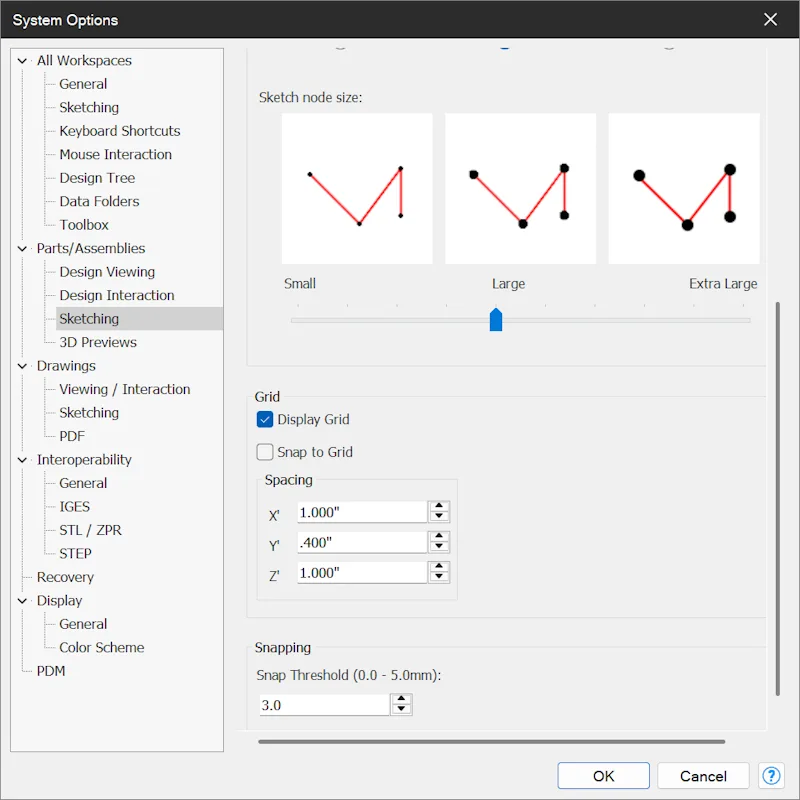Select Color Scheme under Display
800x800 pixels.
tap(102, 647)
